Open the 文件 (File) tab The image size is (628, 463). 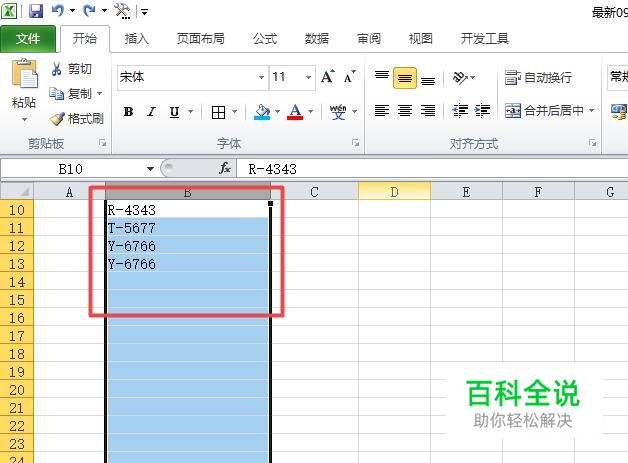pos(28,38)
